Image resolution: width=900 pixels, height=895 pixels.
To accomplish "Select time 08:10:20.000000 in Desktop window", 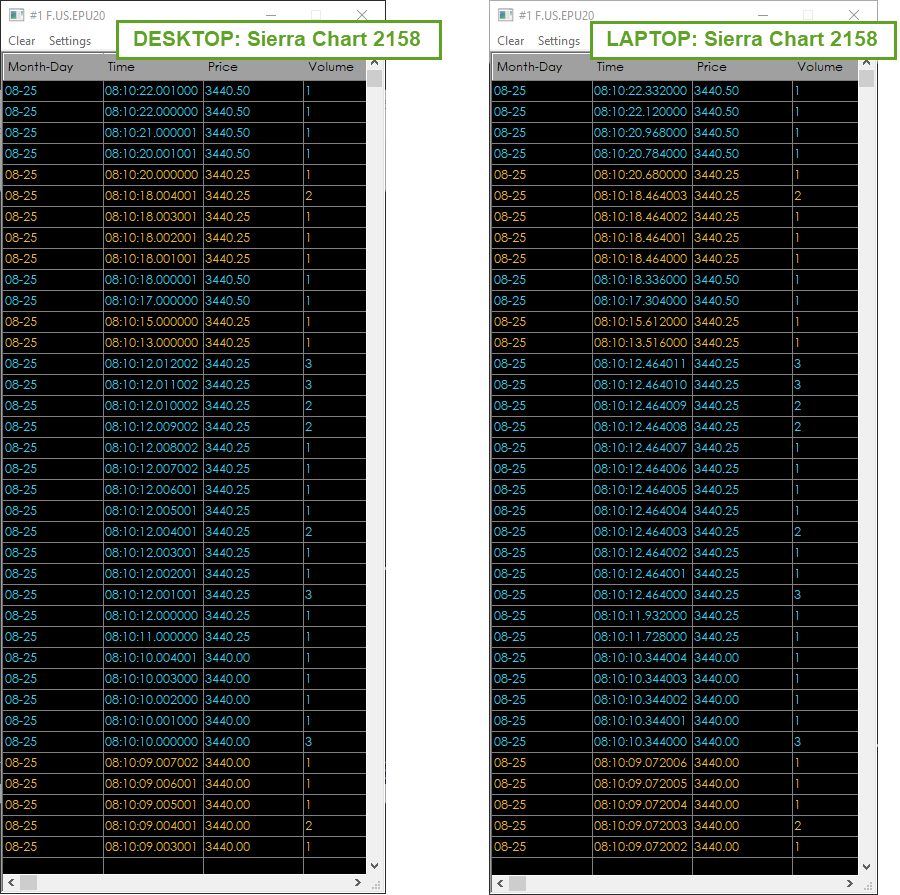I will coord(152,175).
